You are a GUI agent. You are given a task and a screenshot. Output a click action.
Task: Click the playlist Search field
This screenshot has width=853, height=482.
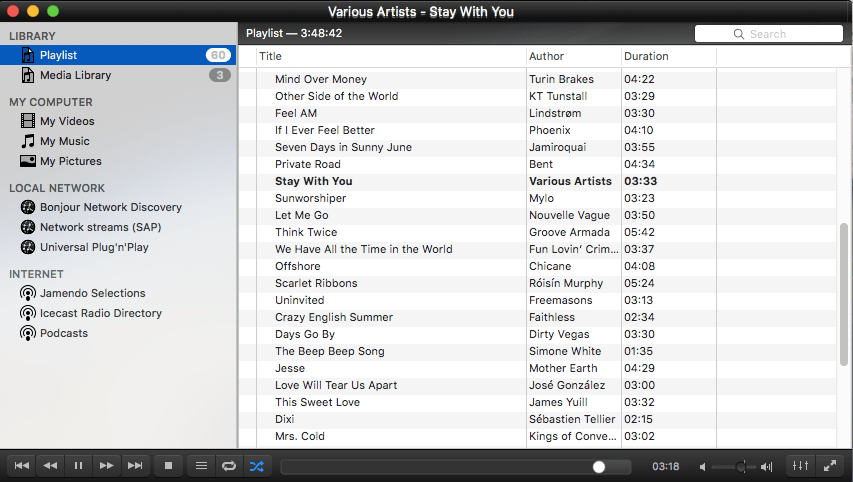point(768,34)
